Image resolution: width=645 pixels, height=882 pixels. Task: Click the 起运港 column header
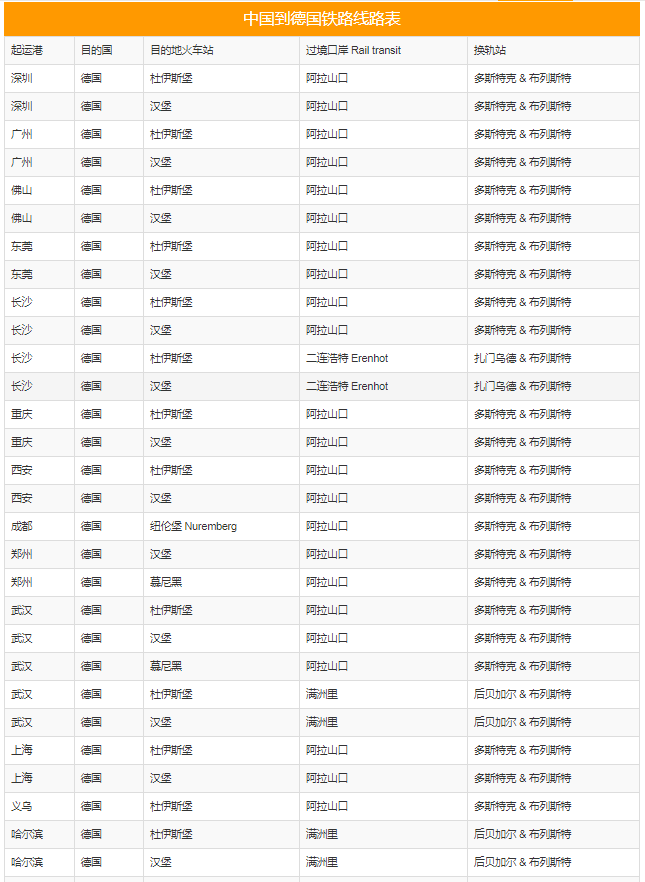[x=27, y=50]
